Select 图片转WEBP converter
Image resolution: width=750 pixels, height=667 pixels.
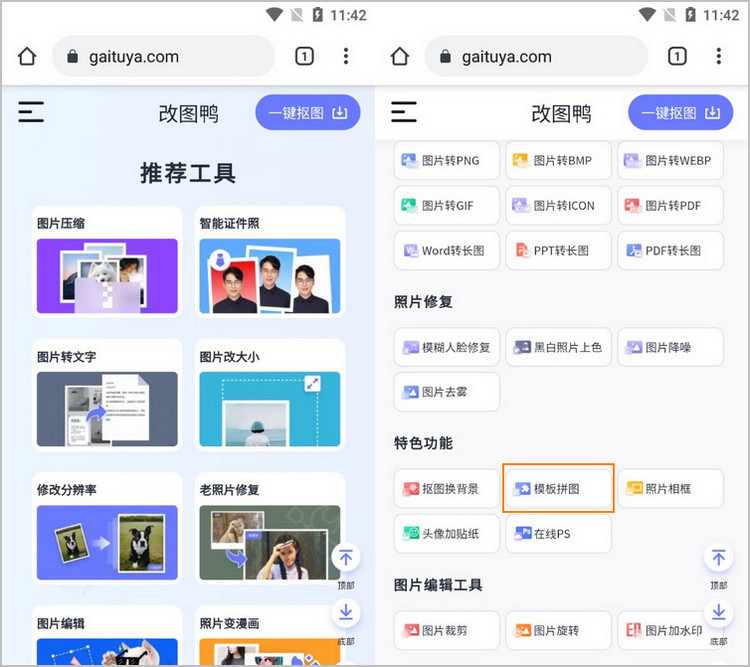(x=671, y=160)
